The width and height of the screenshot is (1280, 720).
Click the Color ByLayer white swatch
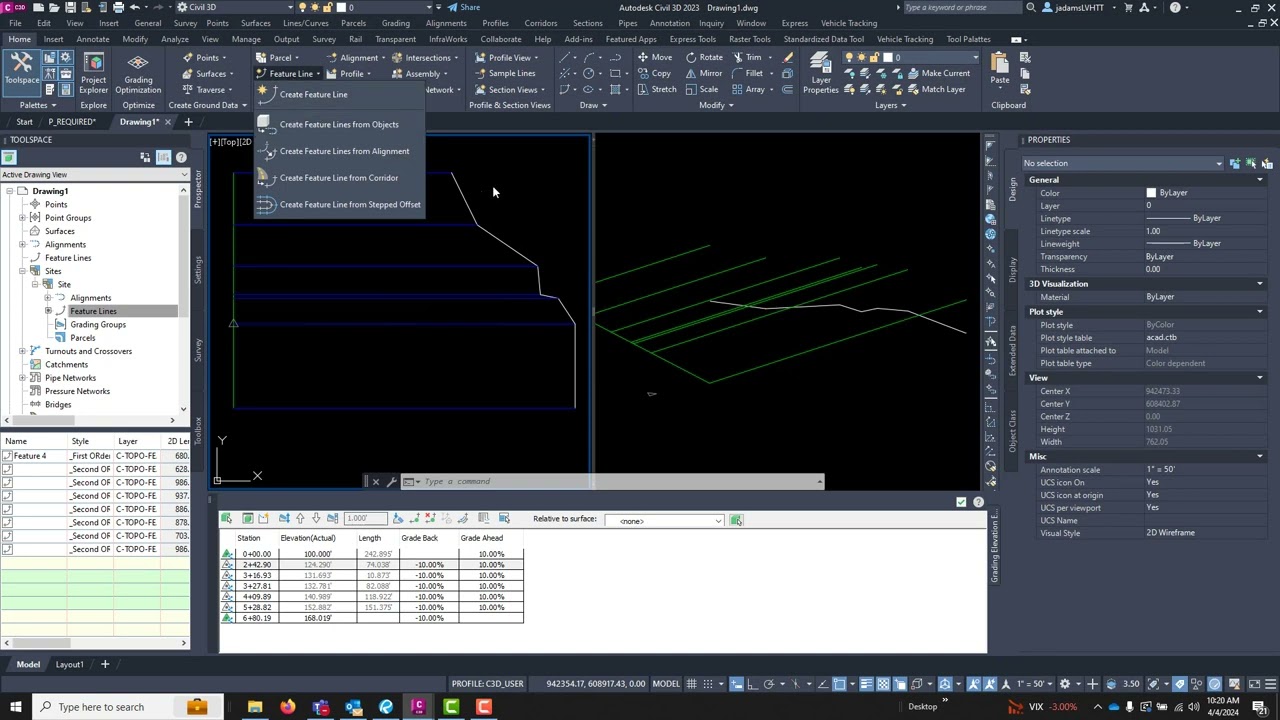coord(1151,193)
